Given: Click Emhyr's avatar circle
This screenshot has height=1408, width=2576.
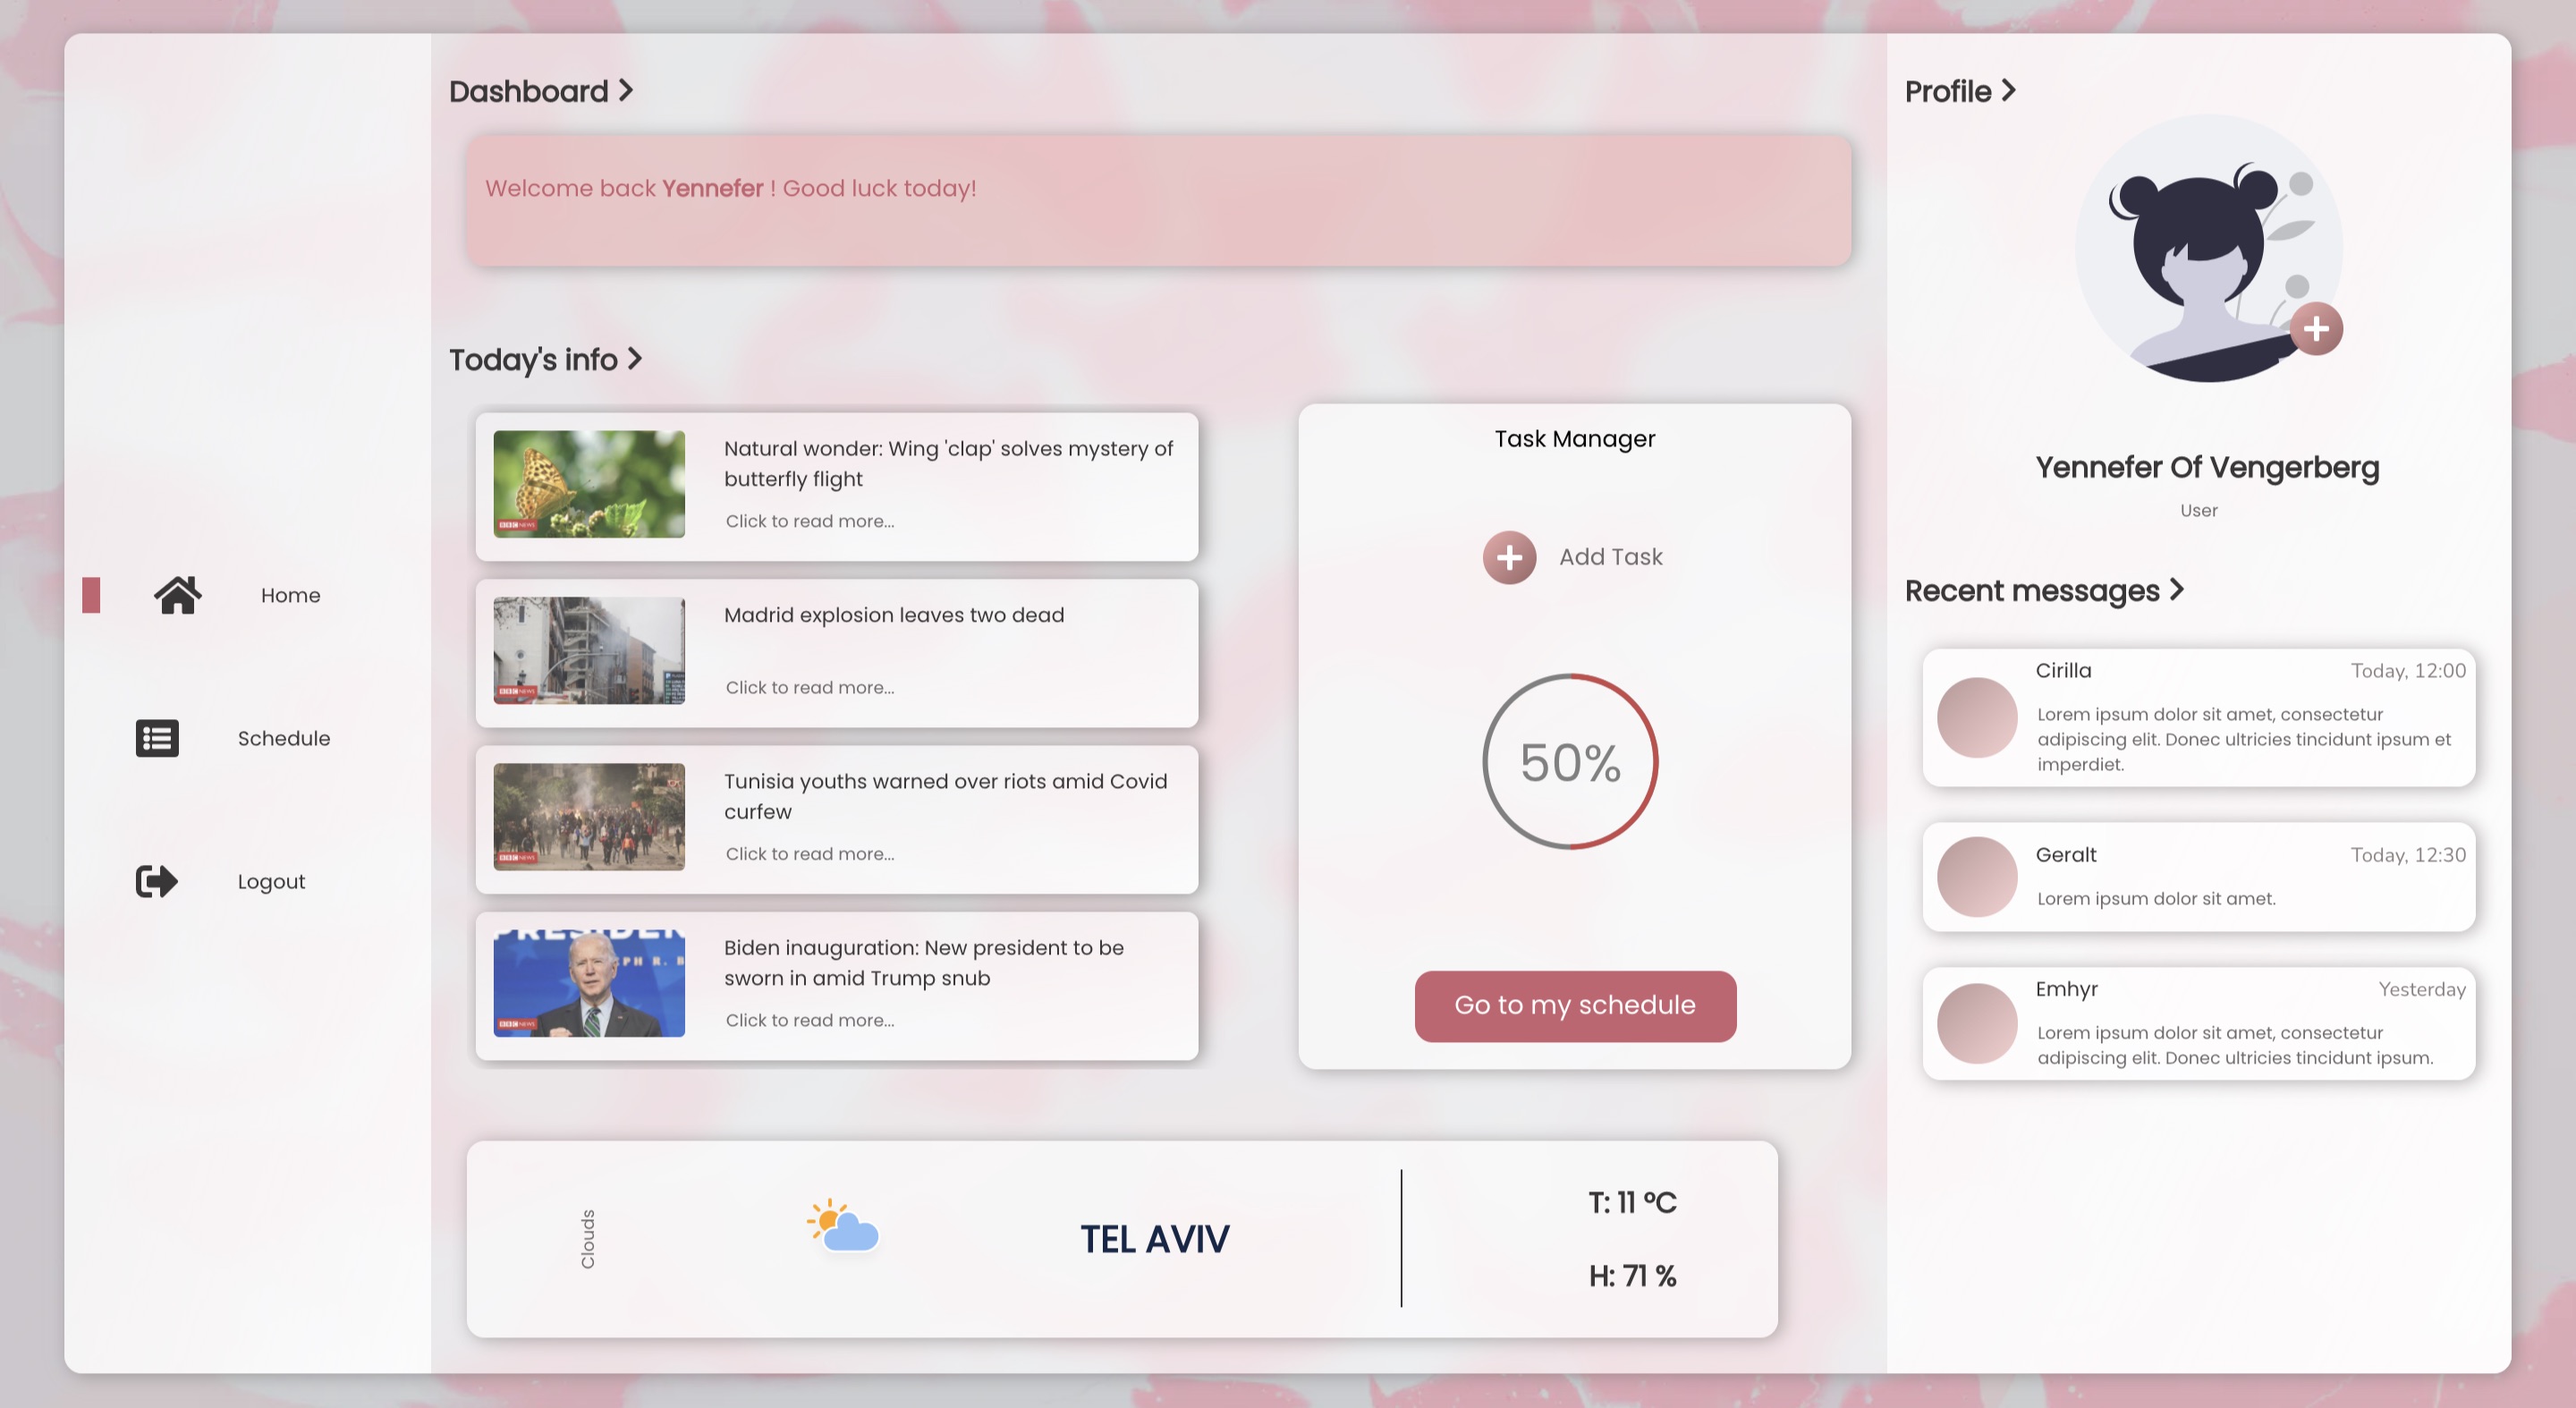Looking at the screenshot, I should pos(1977,1022).
